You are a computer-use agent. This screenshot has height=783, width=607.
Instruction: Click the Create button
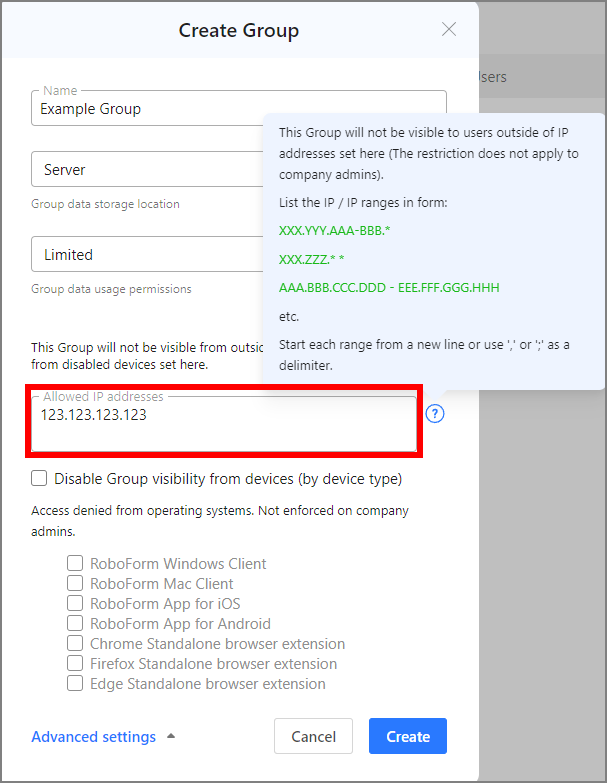pos(407,736)
